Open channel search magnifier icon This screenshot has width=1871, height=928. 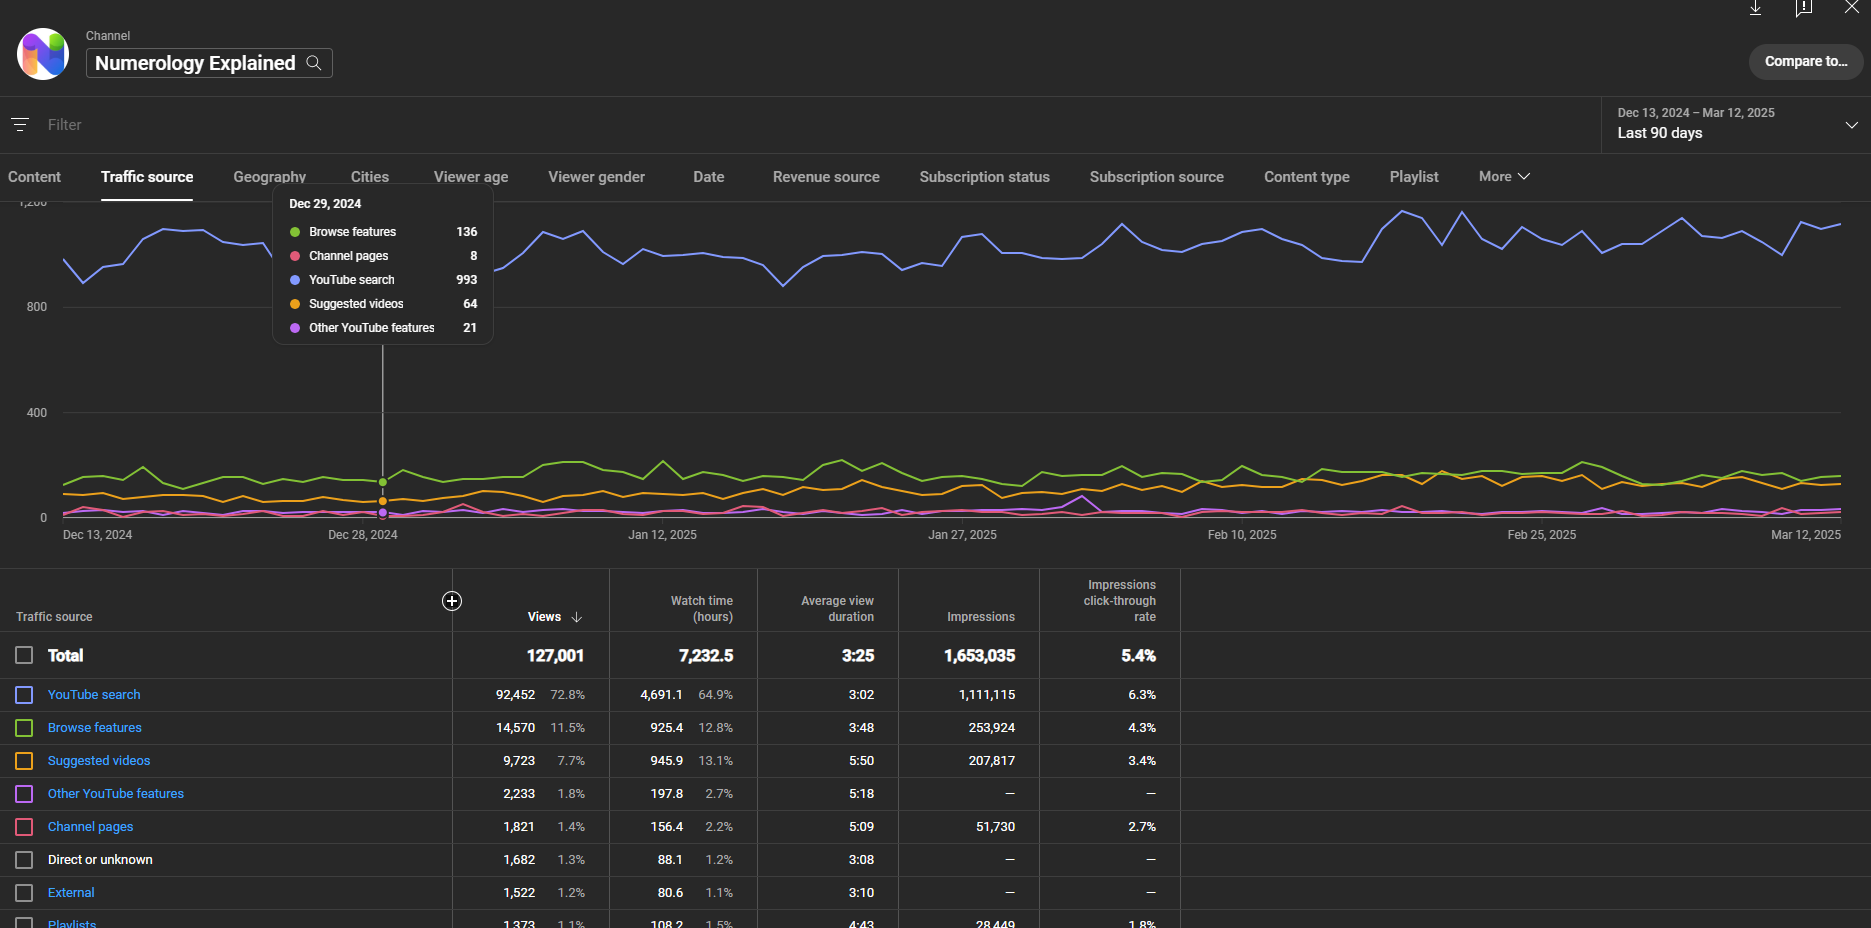(314, 63)
